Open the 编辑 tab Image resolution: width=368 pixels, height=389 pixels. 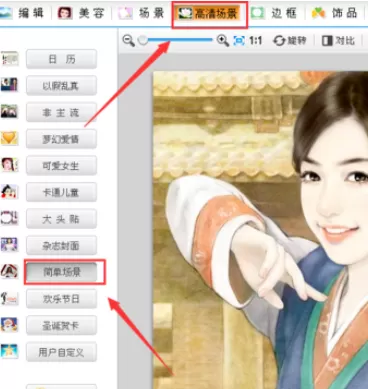point(22,13)
